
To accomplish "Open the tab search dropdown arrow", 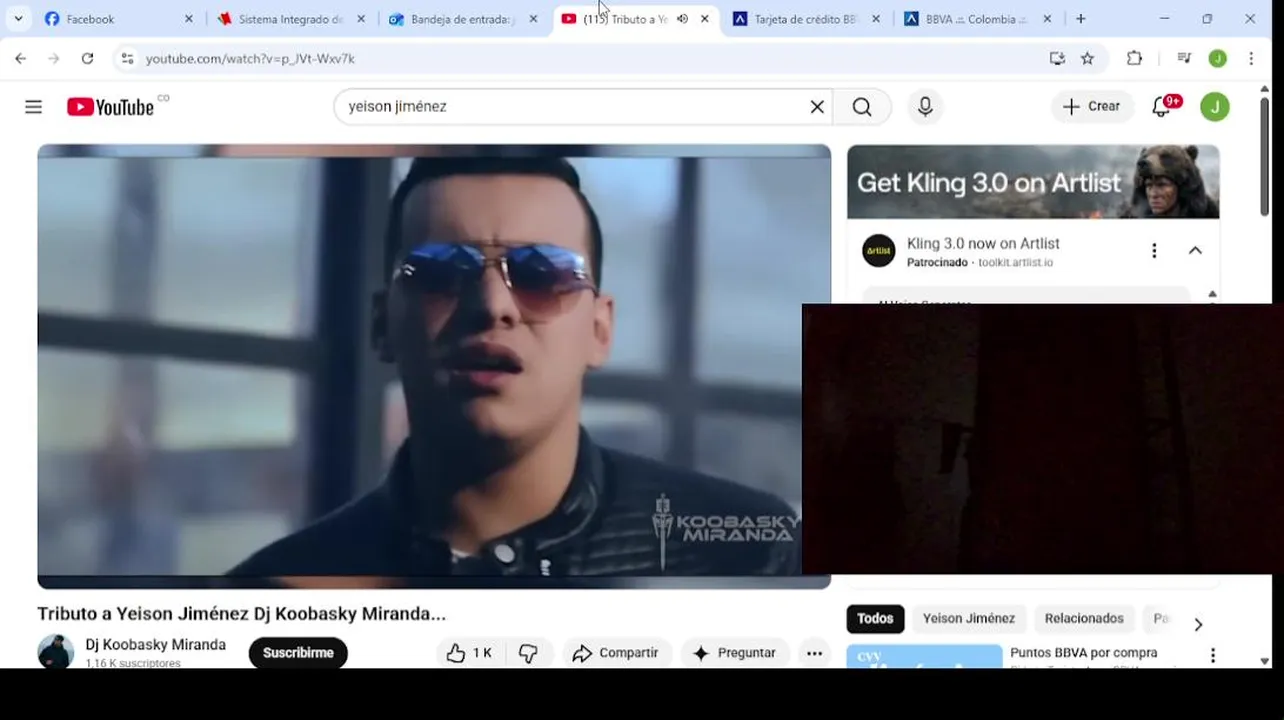I will 18,19.
